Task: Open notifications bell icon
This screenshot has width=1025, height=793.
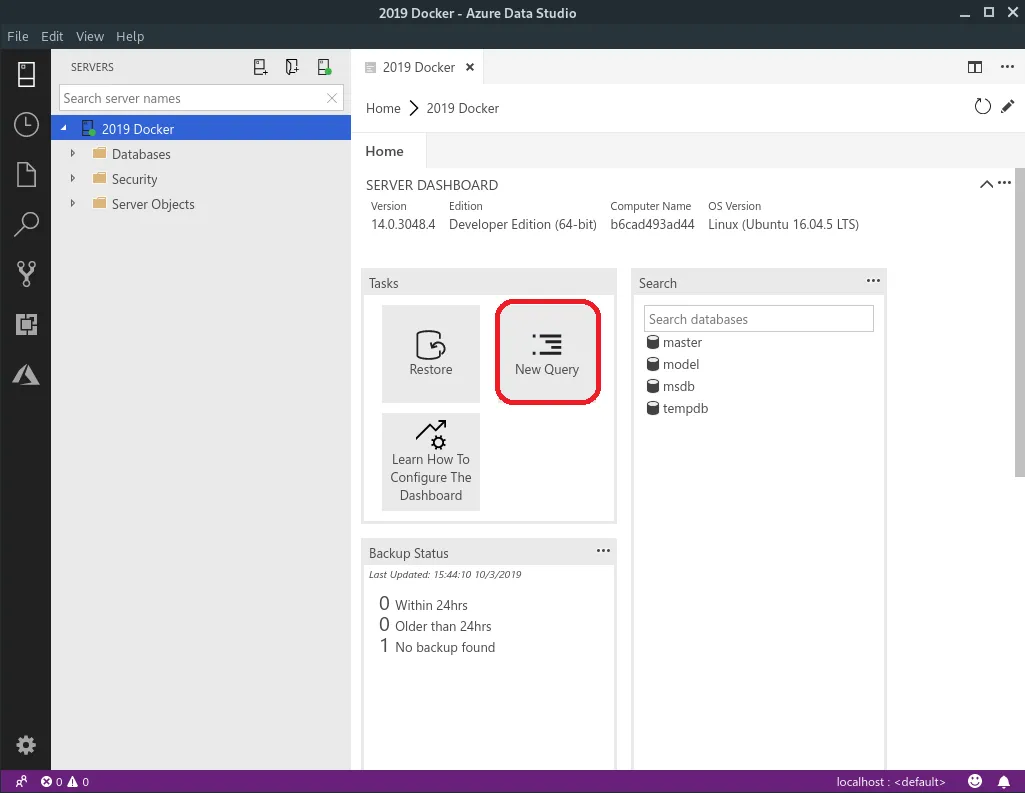Action: point(1003,781)
